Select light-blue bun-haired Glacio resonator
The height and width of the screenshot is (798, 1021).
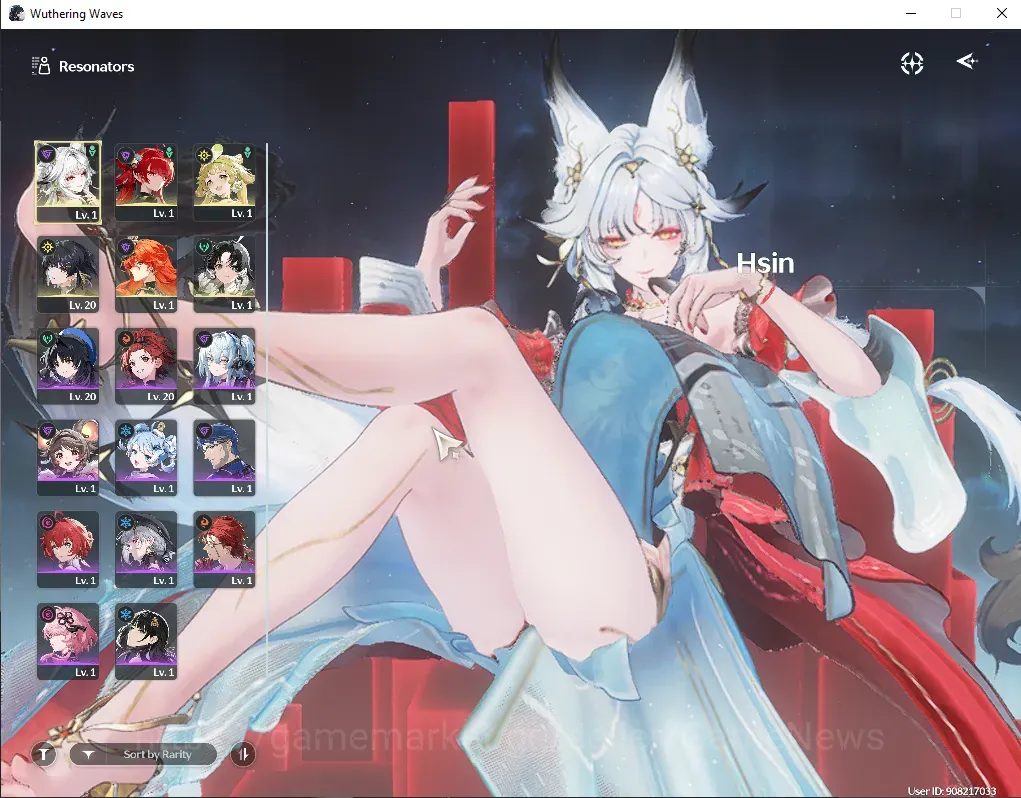tap(146, 458)
